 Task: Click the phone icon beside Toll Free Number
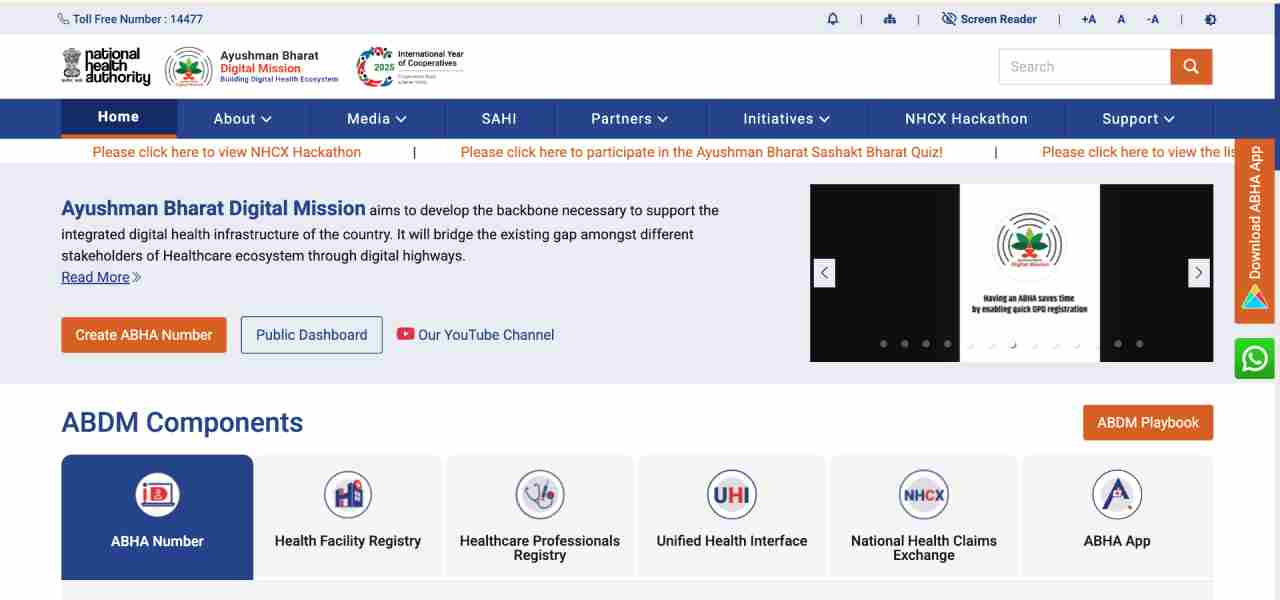64,19
